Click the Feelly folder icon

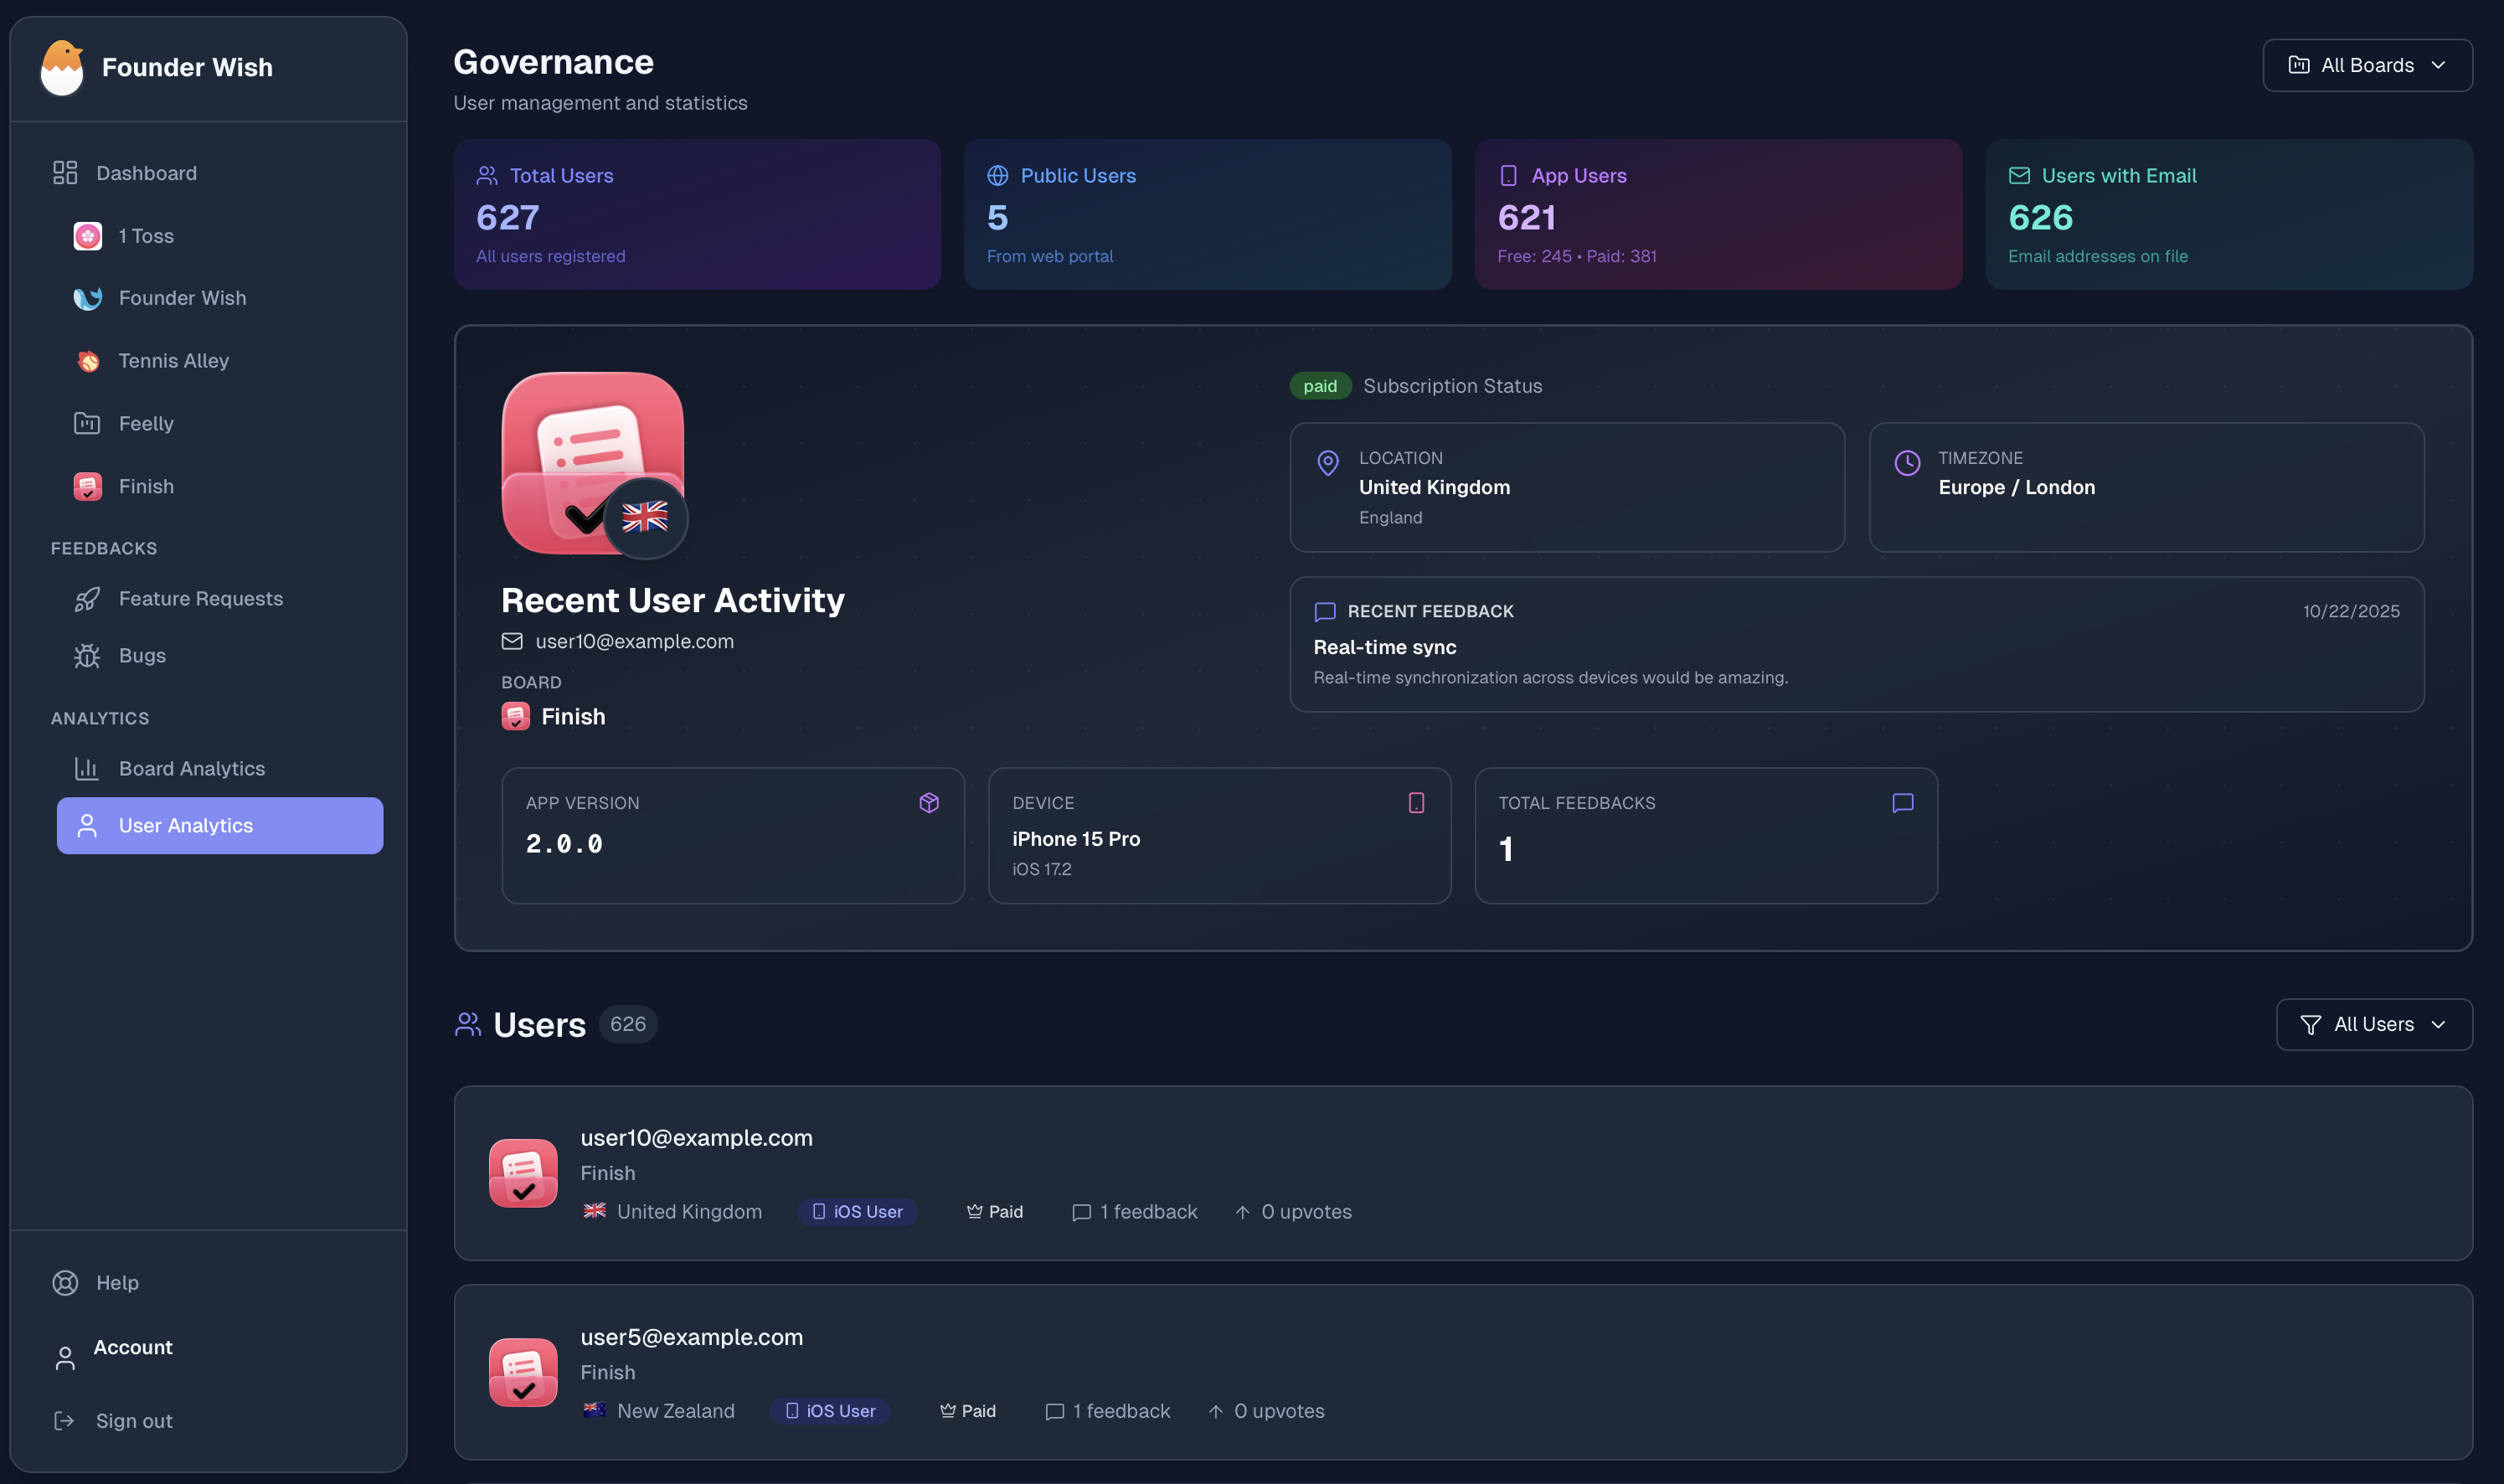click(87, 423)
